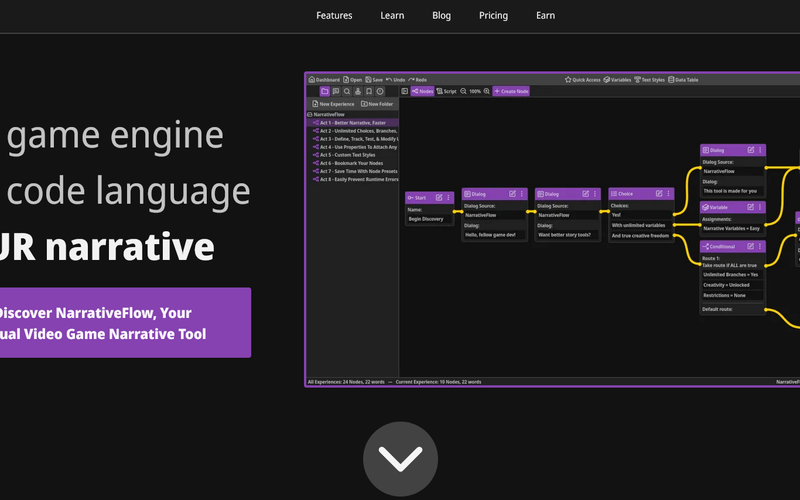Click the zoom out magnifier icon

click(463, 91)
